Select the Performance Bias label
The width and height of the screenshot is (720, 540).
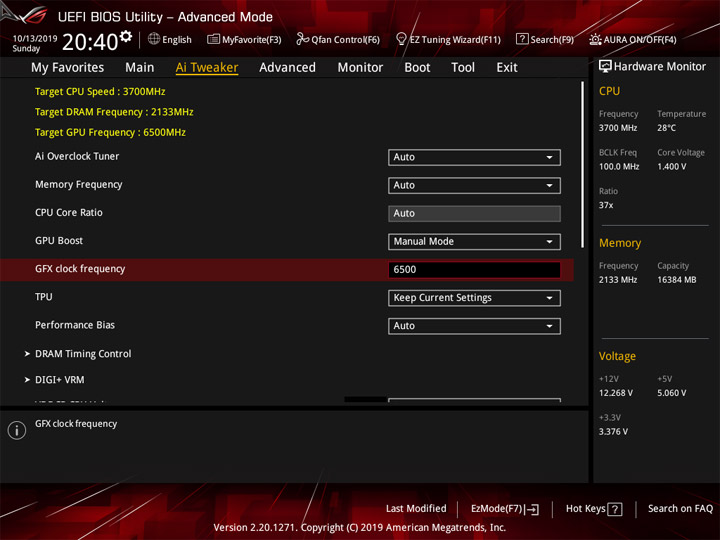(75, 325)
